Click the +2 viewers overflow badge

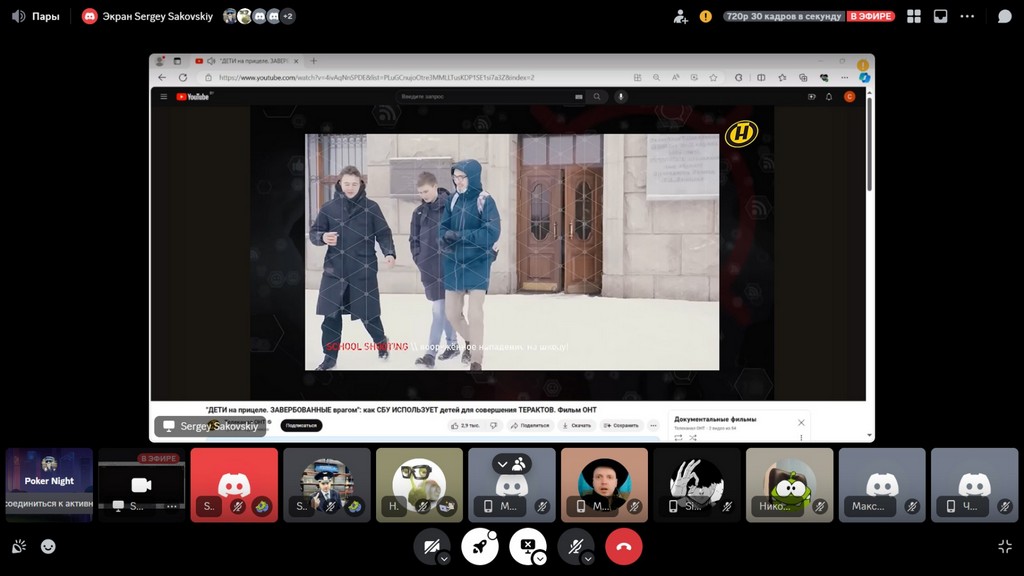tap(288, 16)
